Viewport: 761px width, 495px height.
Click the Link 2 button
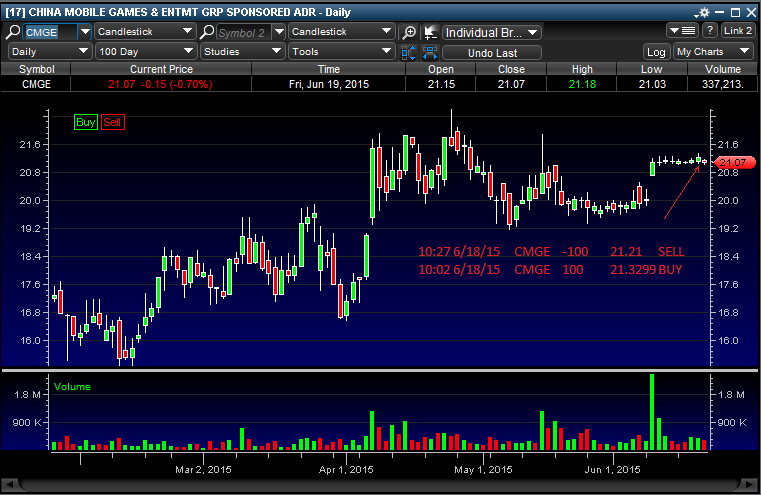click(x=738, y=31)
